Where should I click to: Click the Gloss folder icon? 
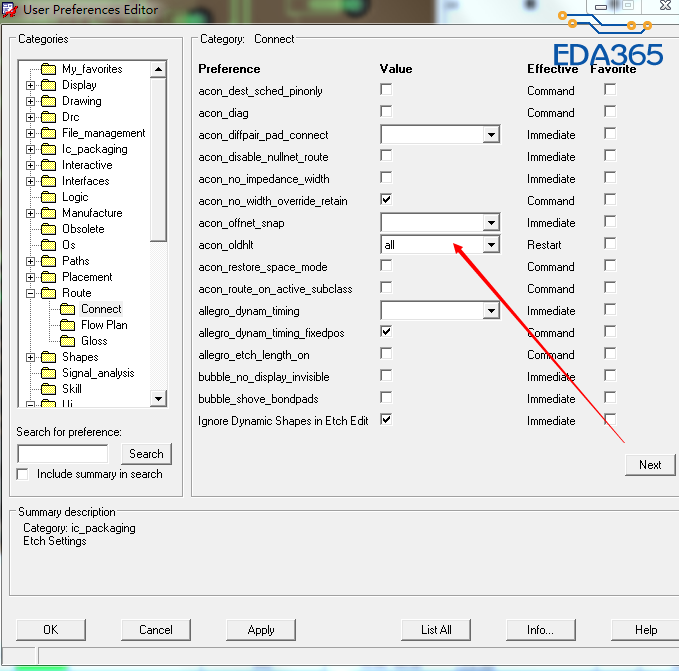tap(68, 341)
